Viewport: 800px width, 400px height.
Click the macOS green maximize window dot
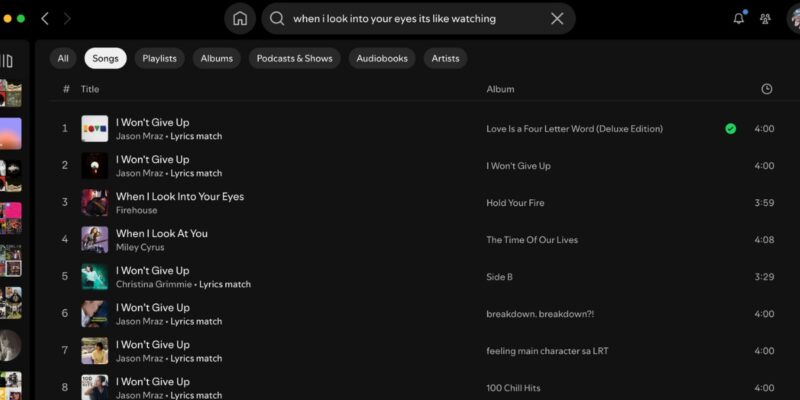21,19
